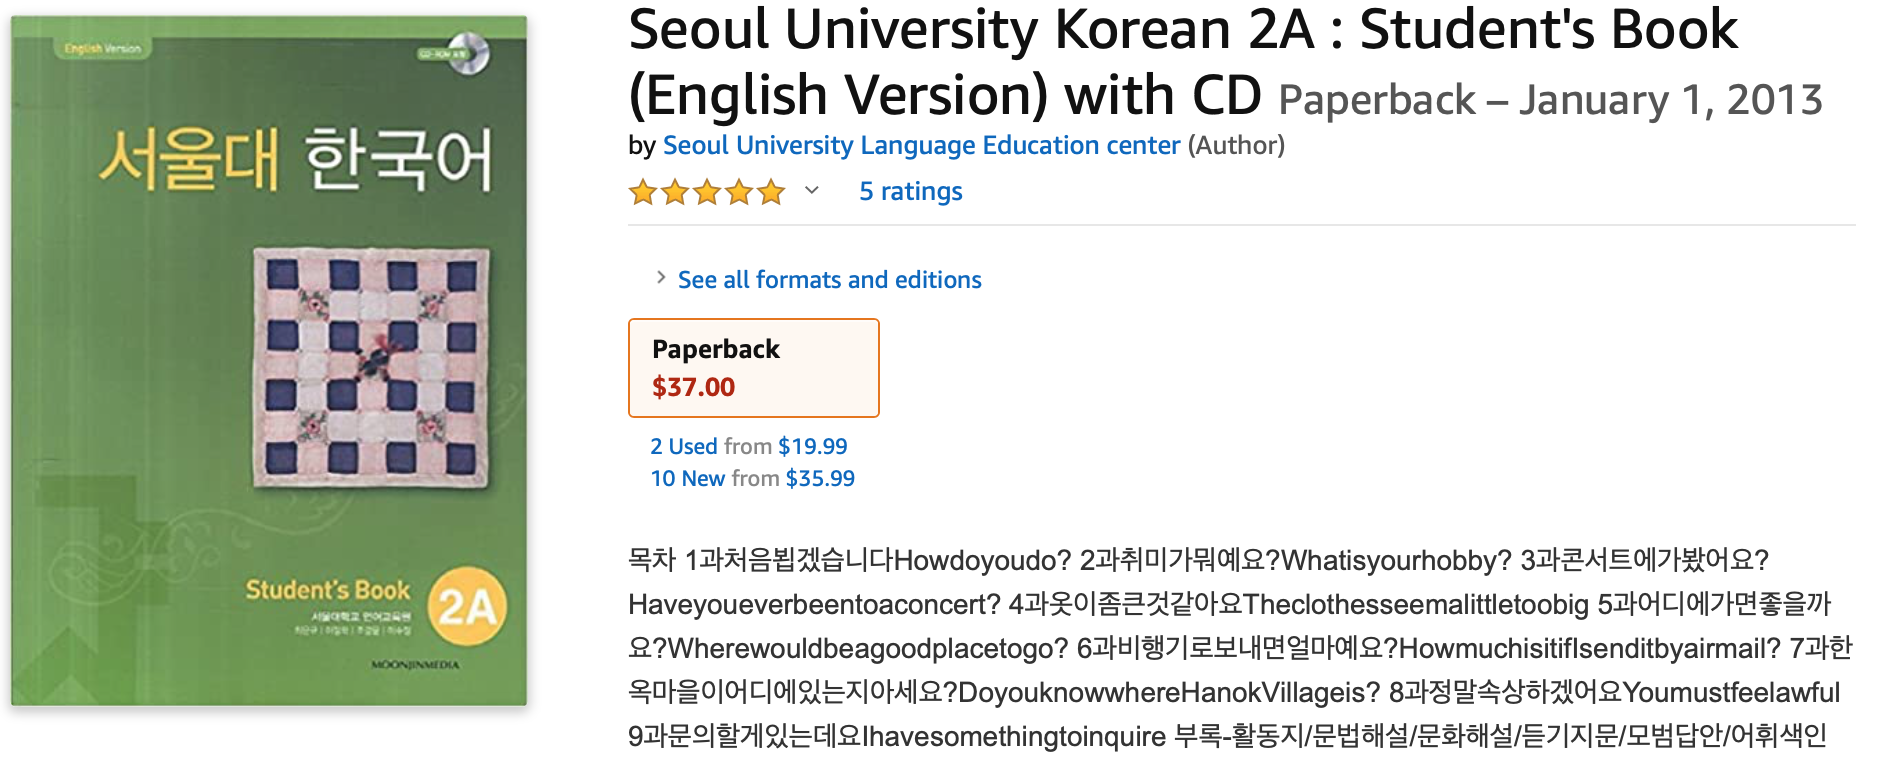Click the quilt pattern picture on the cover
Screen dimensions: 1886x776
[x=371, y=367]
